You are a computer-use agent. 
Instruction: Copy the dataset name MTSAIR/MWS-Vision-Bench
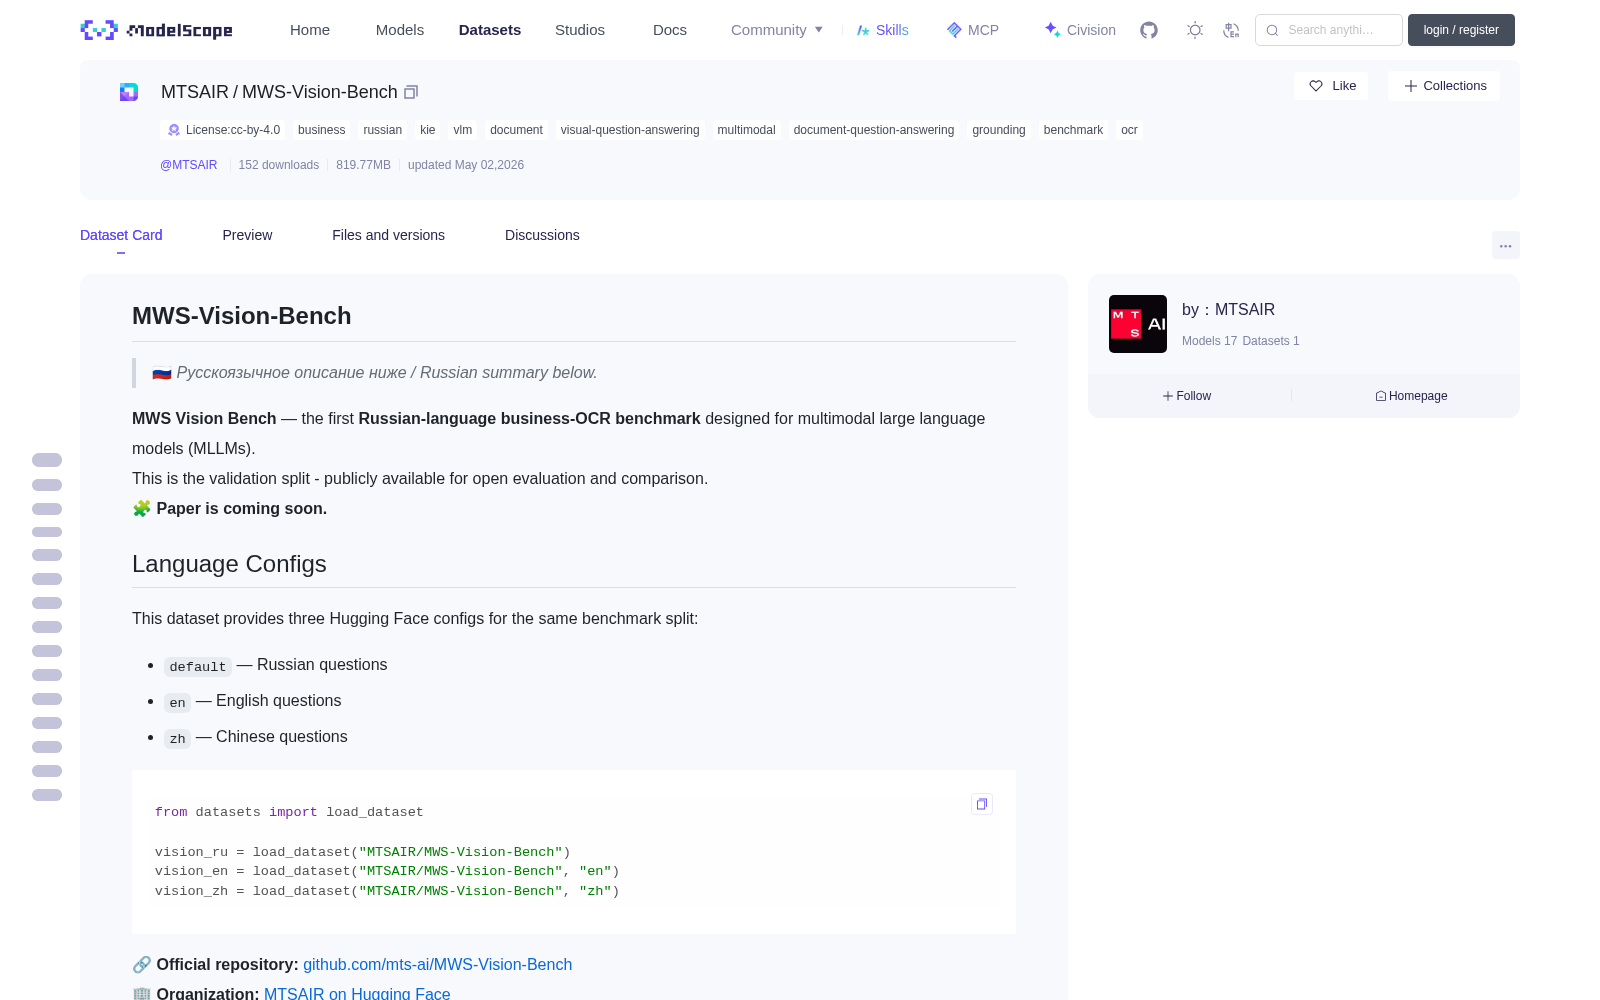tap(411, 92)
